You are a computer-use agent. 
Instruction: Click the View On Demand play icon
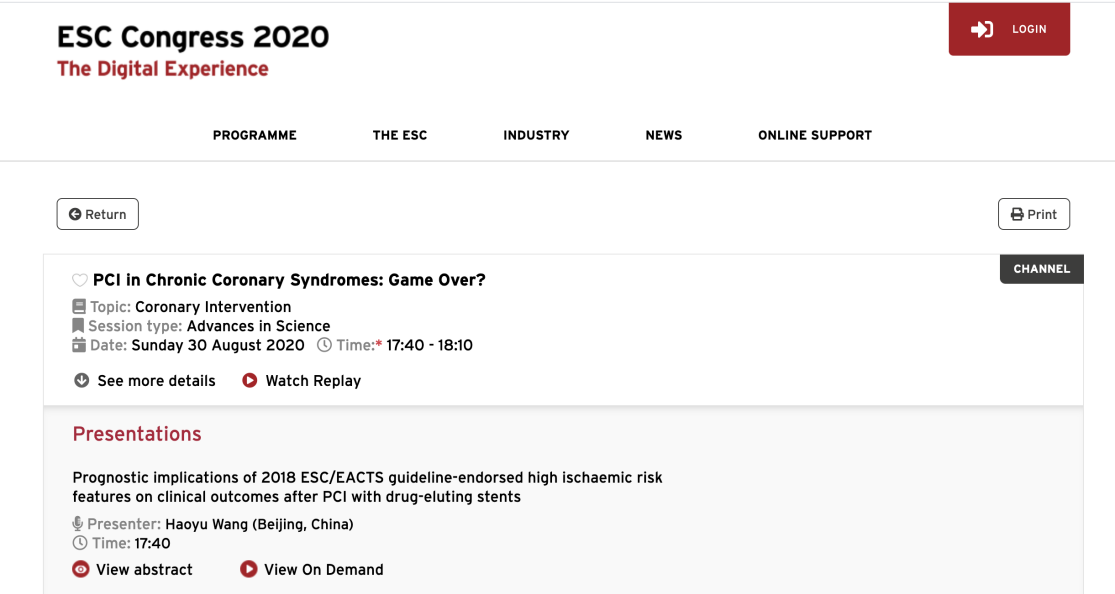point(248,569)
